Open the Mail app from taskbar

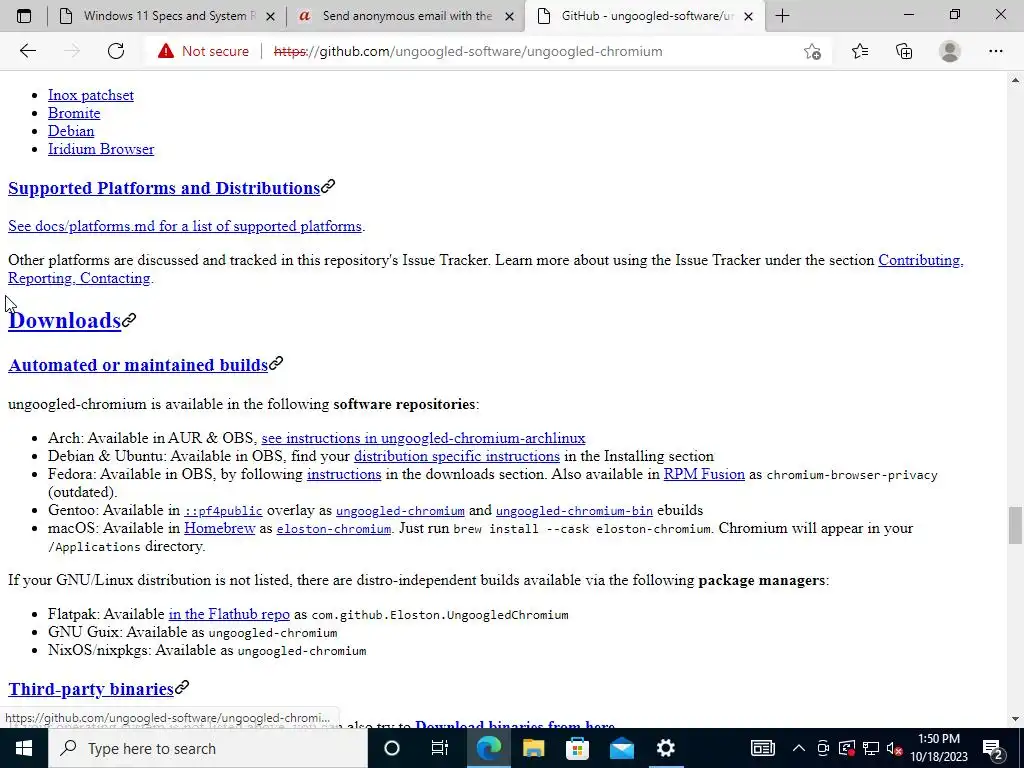pyautogui.click(x=622, y=748)
